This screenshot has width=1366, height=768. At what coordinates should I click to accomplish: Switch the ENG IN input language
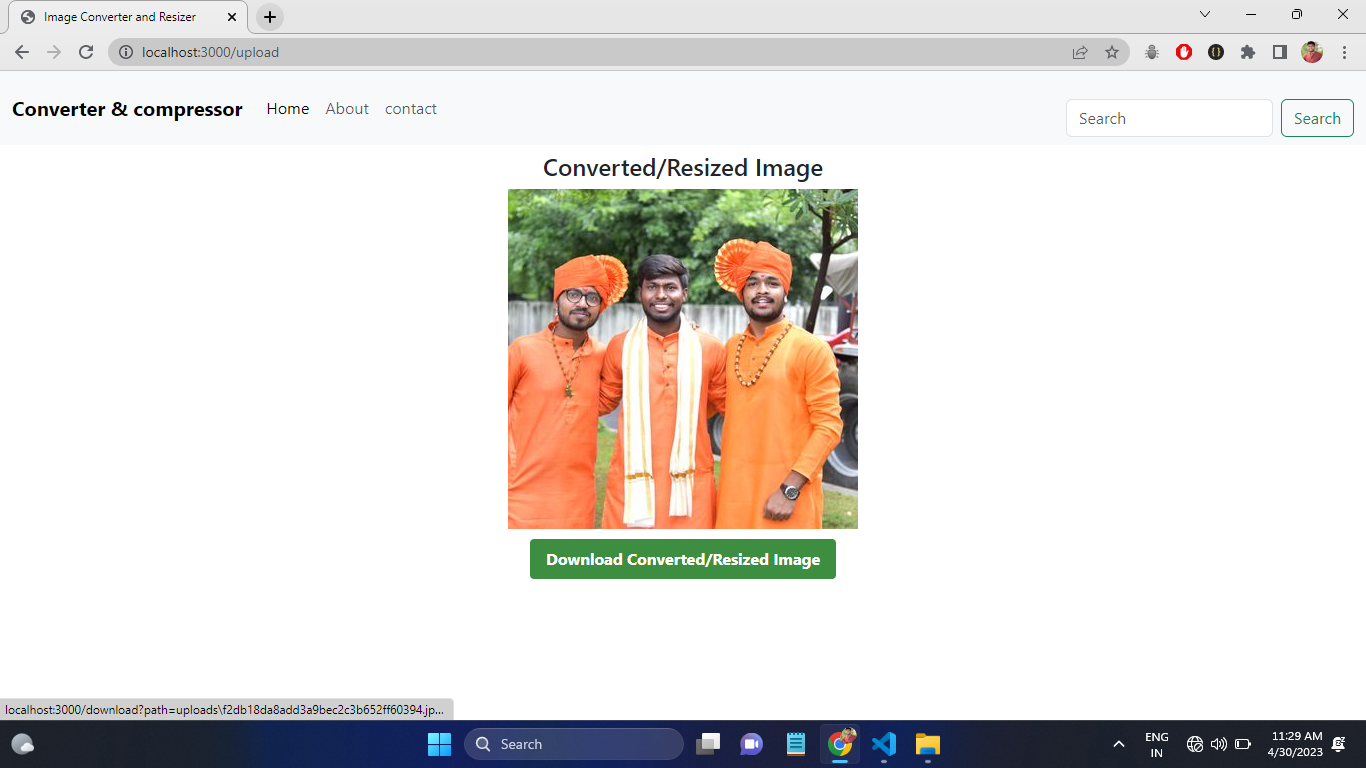click(1157, 744)
